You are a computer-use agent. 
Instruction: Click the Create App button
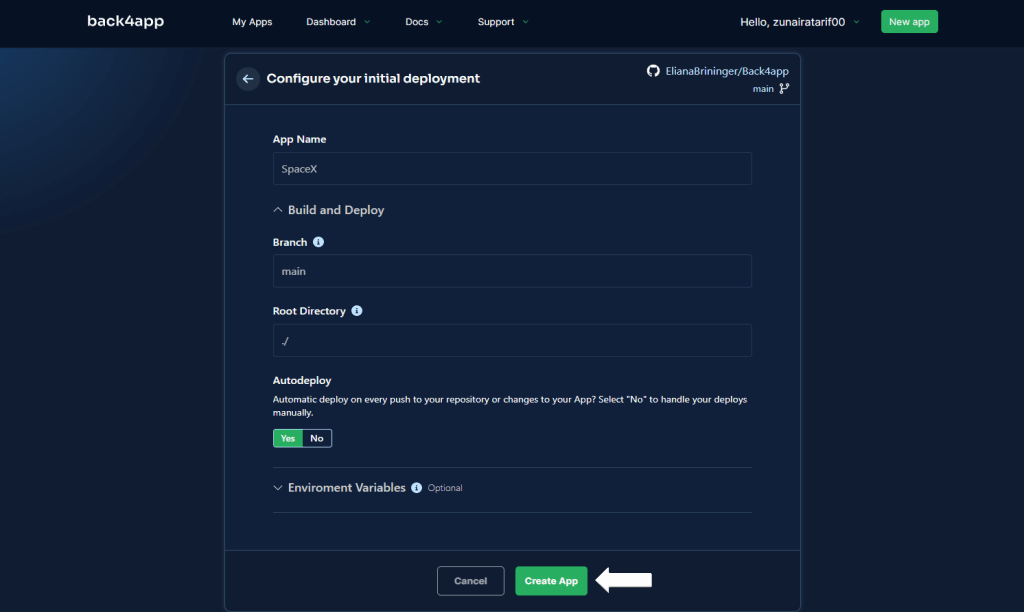coord(551,581)
